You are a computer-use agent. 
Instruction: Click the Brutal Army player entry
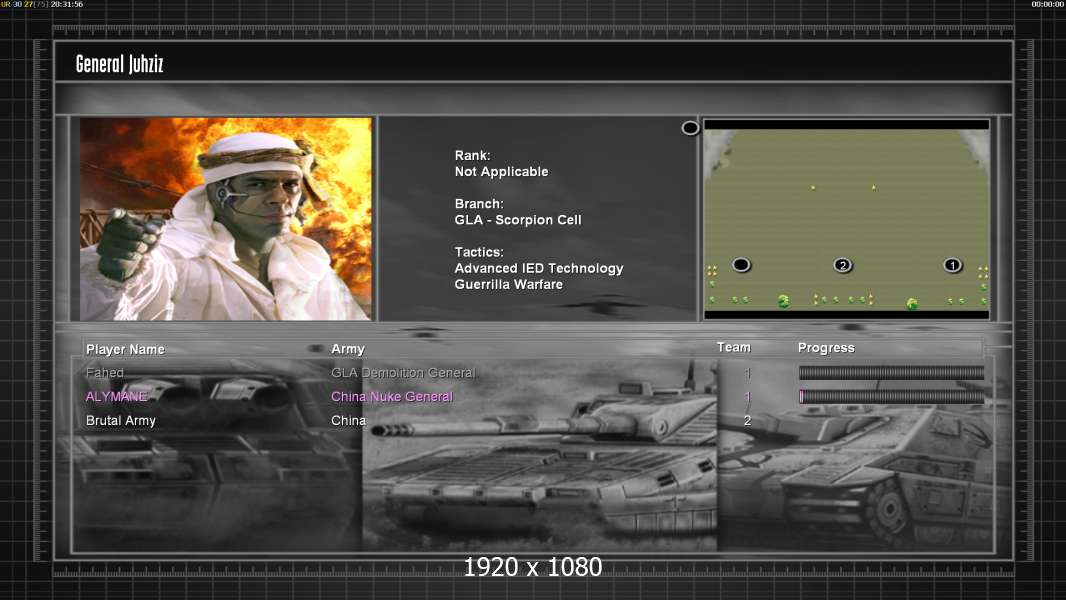[x=121, y=421]
